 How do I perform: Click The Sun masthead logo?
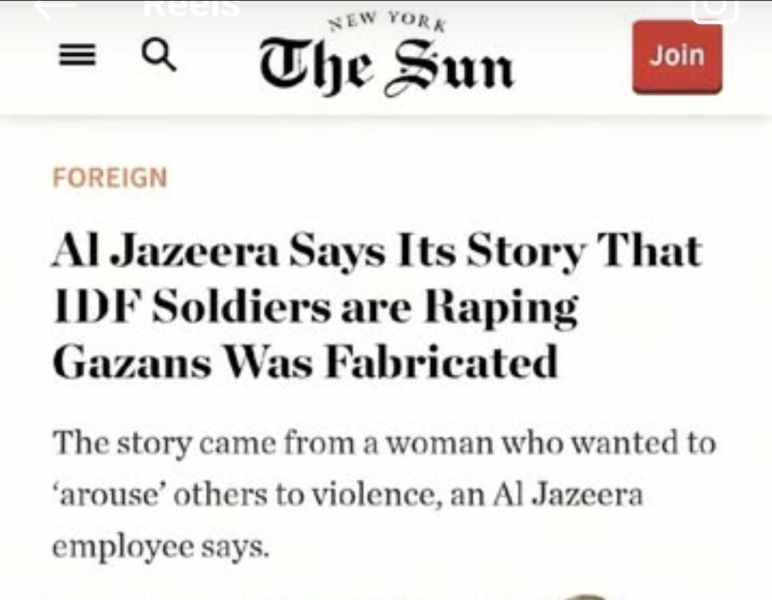click(387, 67)
